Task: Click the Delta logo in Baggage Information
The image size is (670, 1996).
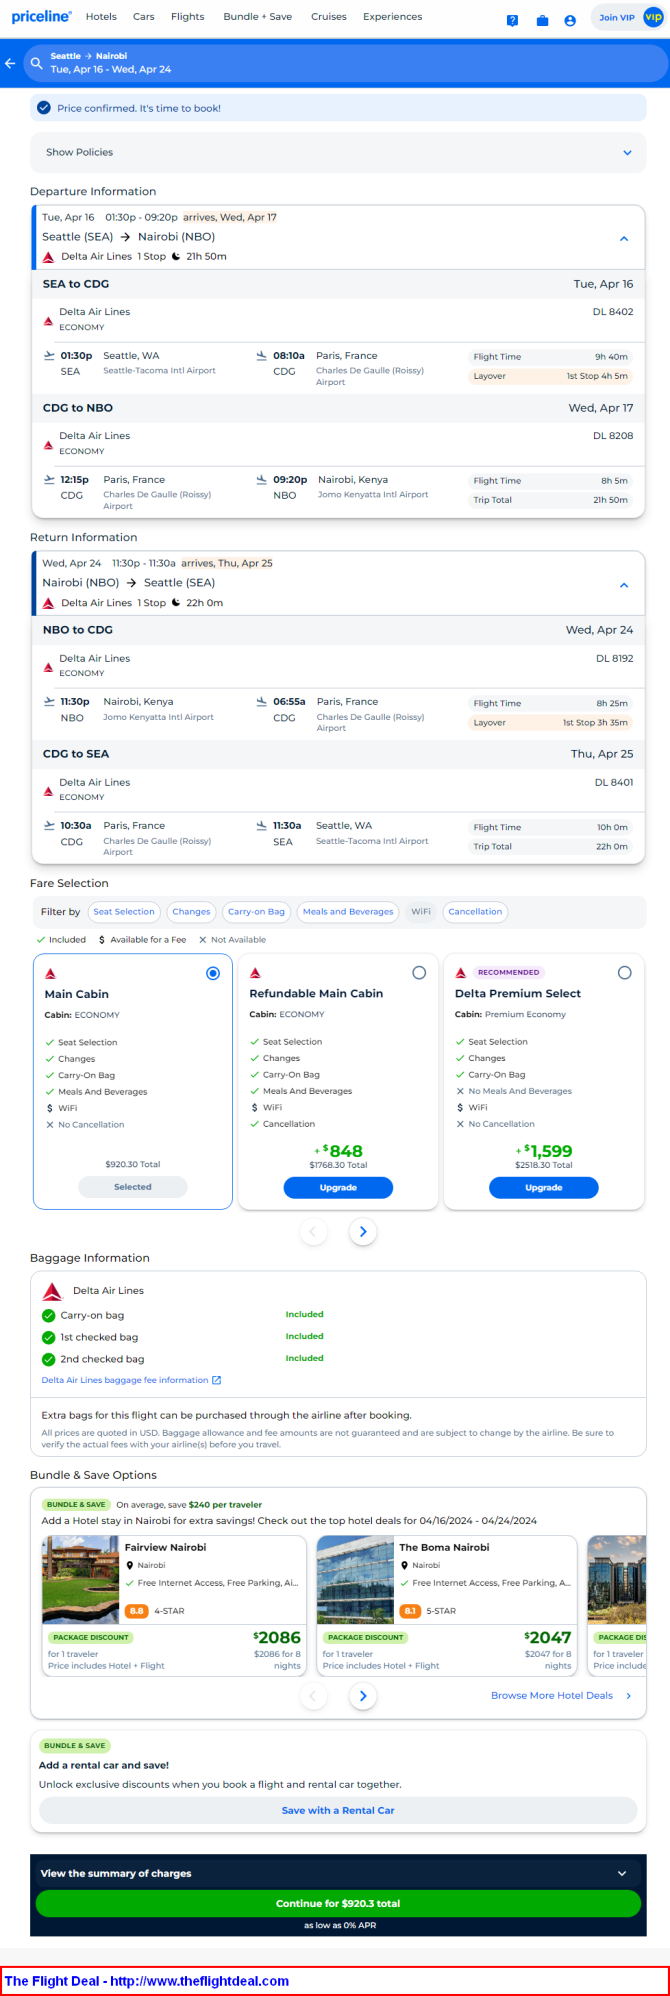Action: (53, 1291)
